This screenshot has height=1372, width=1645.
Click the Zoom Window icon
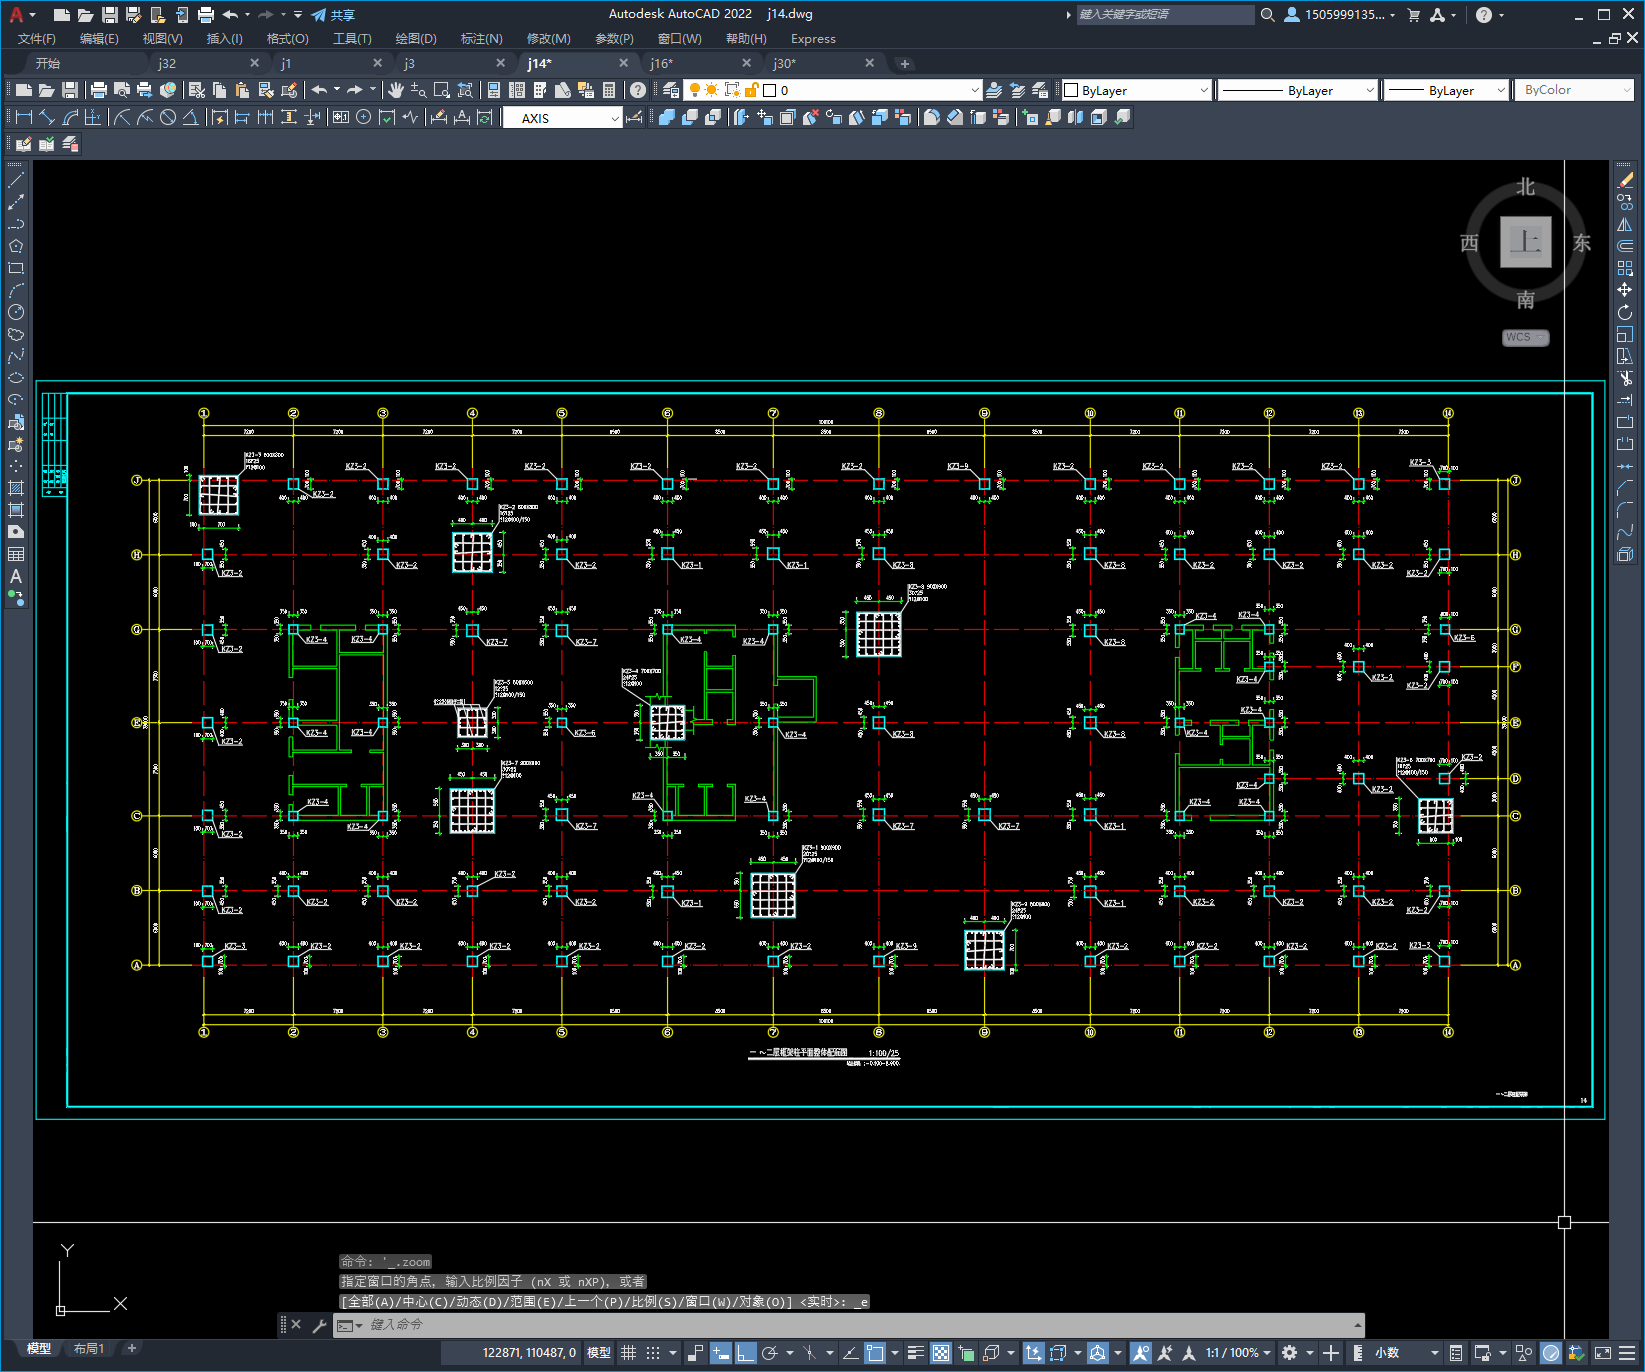442,90
